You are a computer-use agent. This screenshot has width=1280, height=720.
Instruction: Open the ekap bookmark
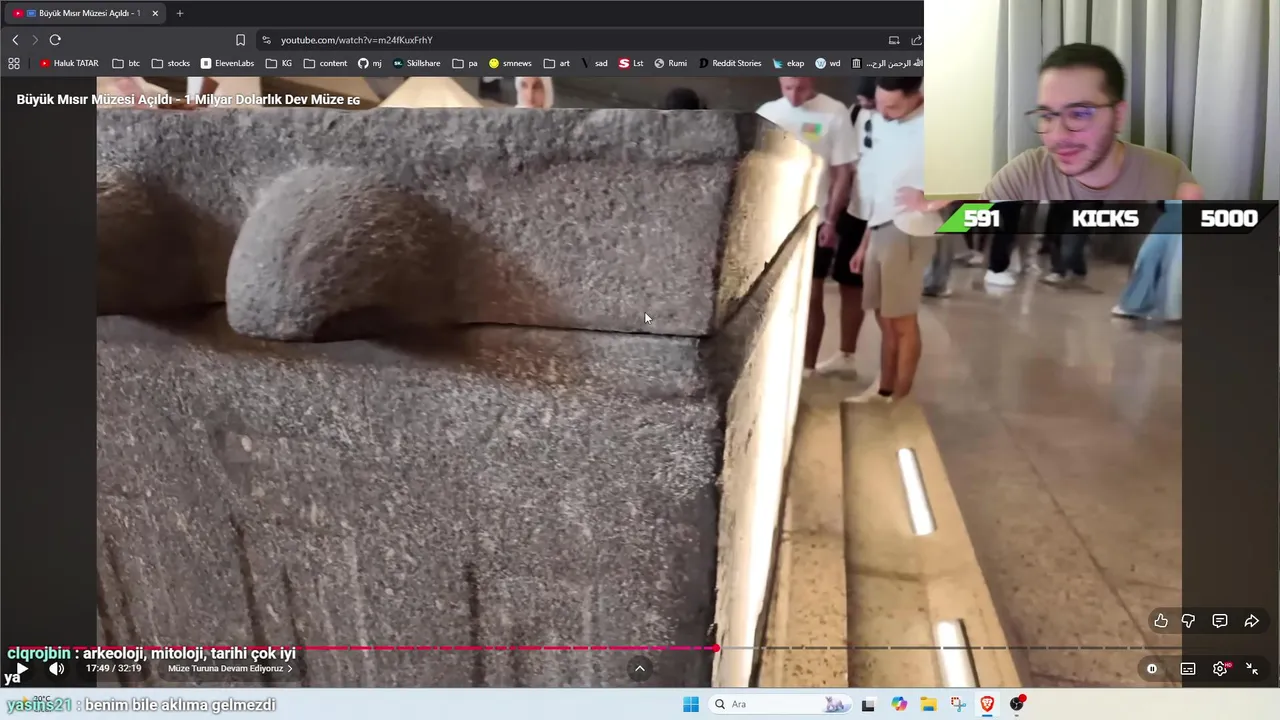click(x=788, y=63)
